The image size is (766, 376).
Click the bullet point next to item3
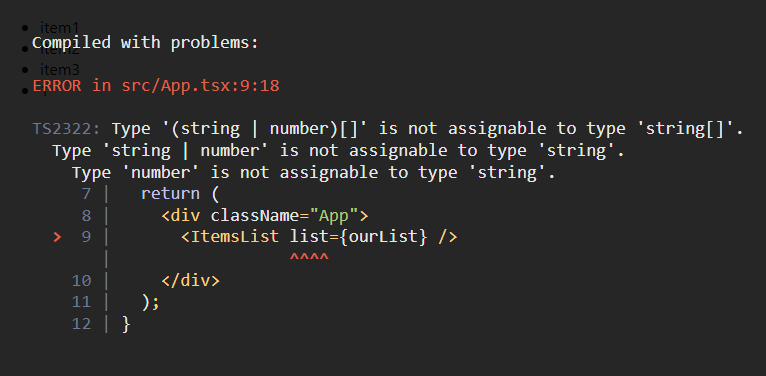pyautogui.click(x=25, y=70)
